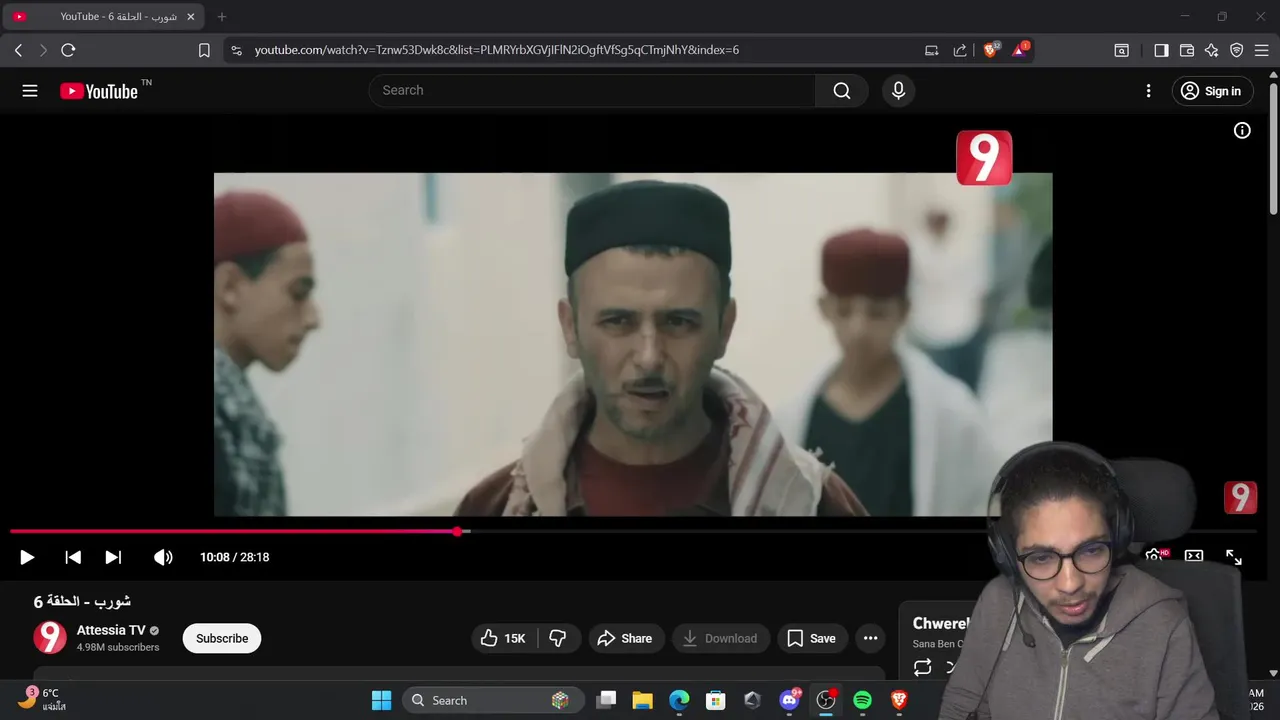Image resolution: width=1280 pixels, height=720 pixels.
Task: Open Microsoft Edge from the taskbar
Action: [x=679, y=700]
